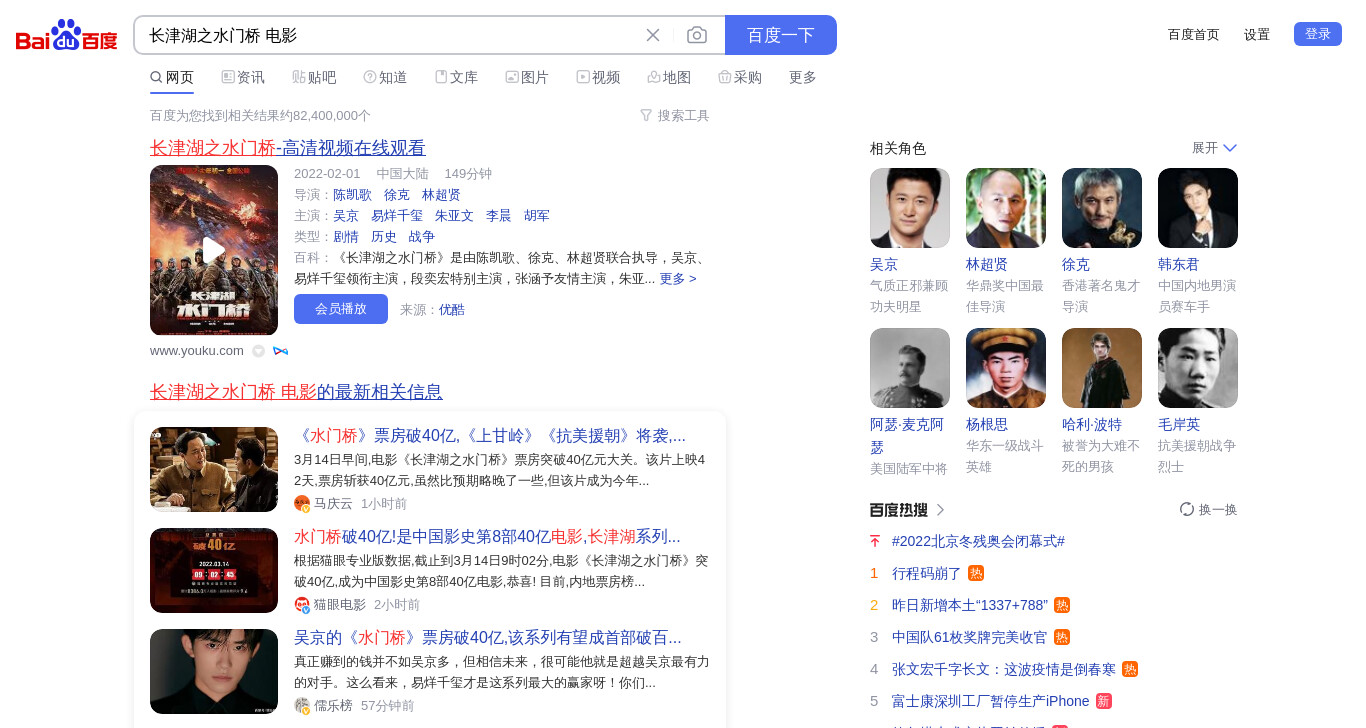Open 哈利·波特 portrait
This screenshot has width=1366, height=728.
tap(1102, 368)
